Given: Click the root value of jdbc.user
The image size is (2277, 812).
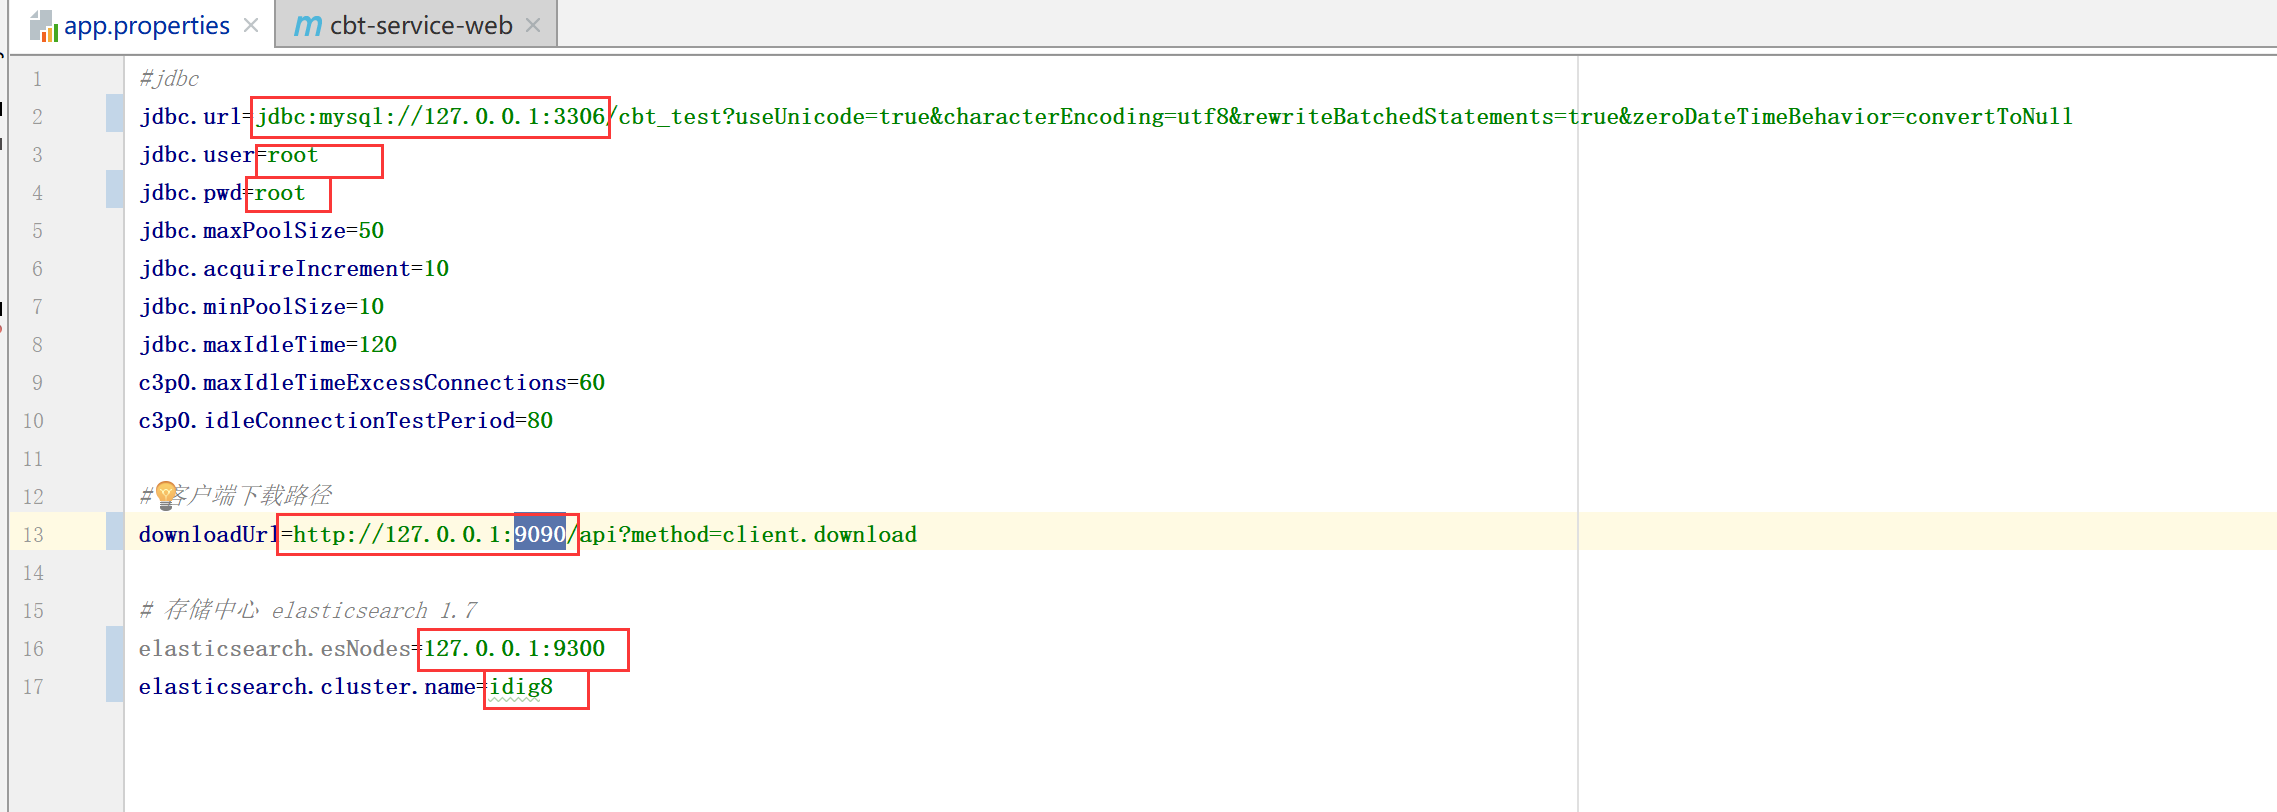Looking at the screenshot, I should tap(293, 155).
